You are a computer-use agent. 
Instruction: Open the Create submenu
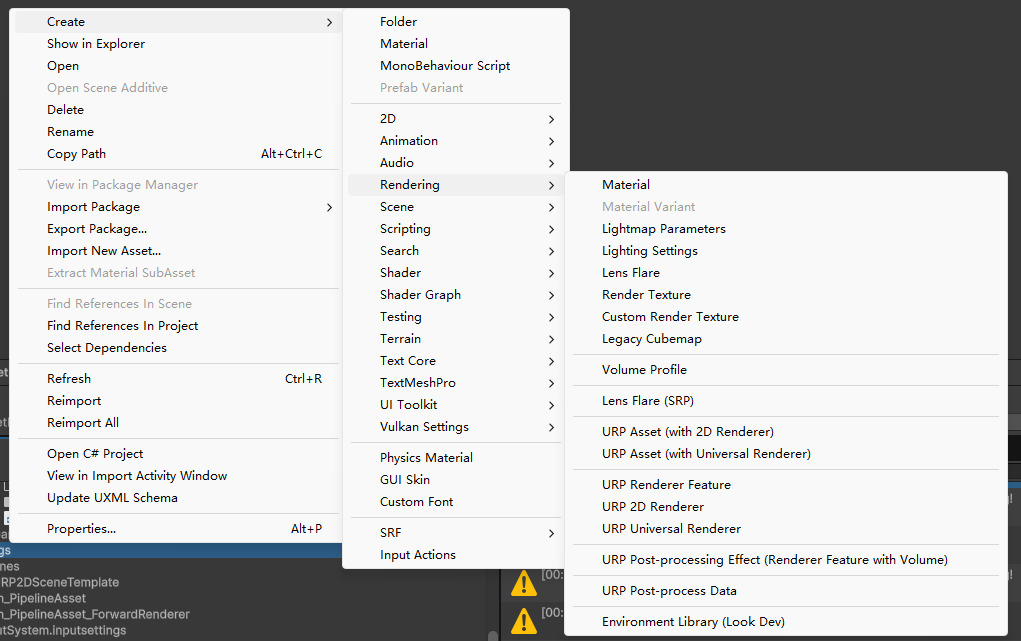177,21
